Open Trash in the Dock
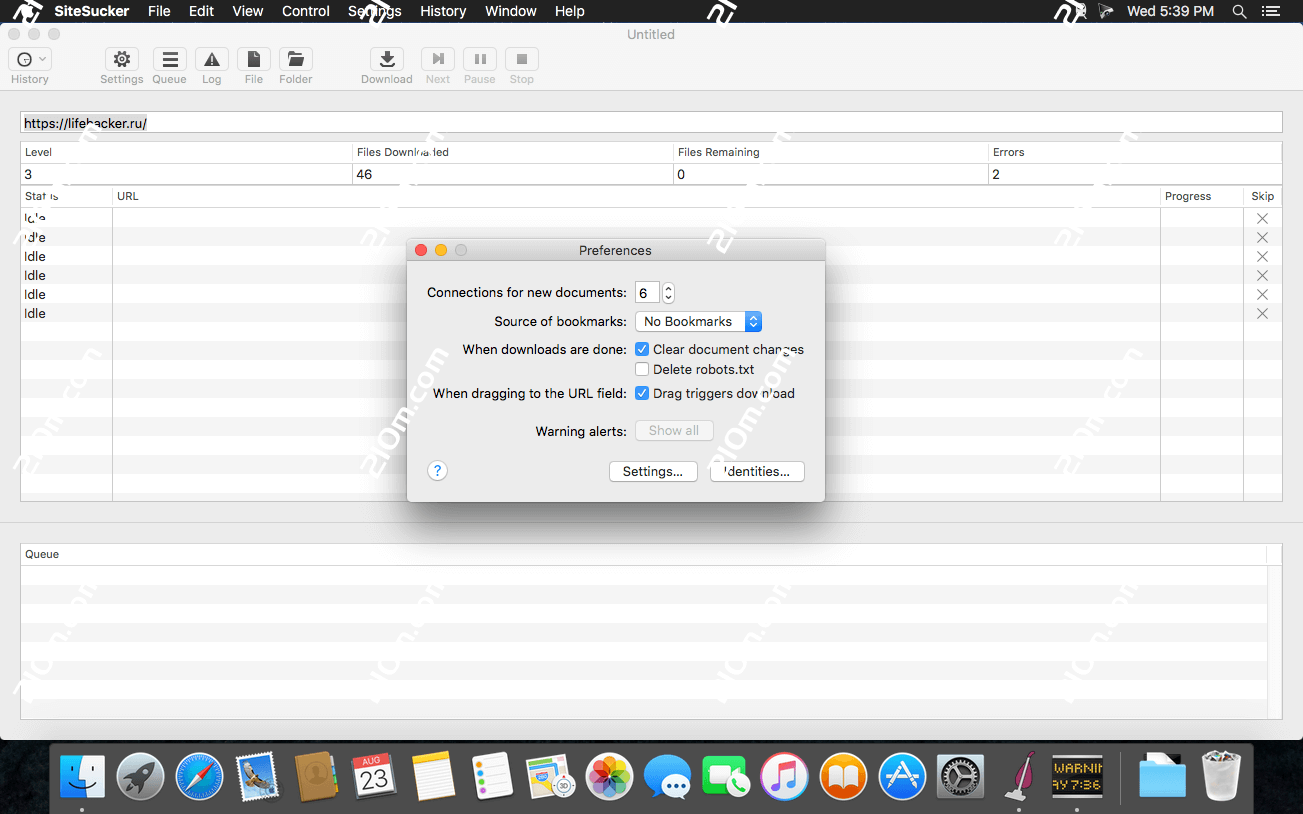The width and height of the screenshot is (1303, 814). point(1221,776)
